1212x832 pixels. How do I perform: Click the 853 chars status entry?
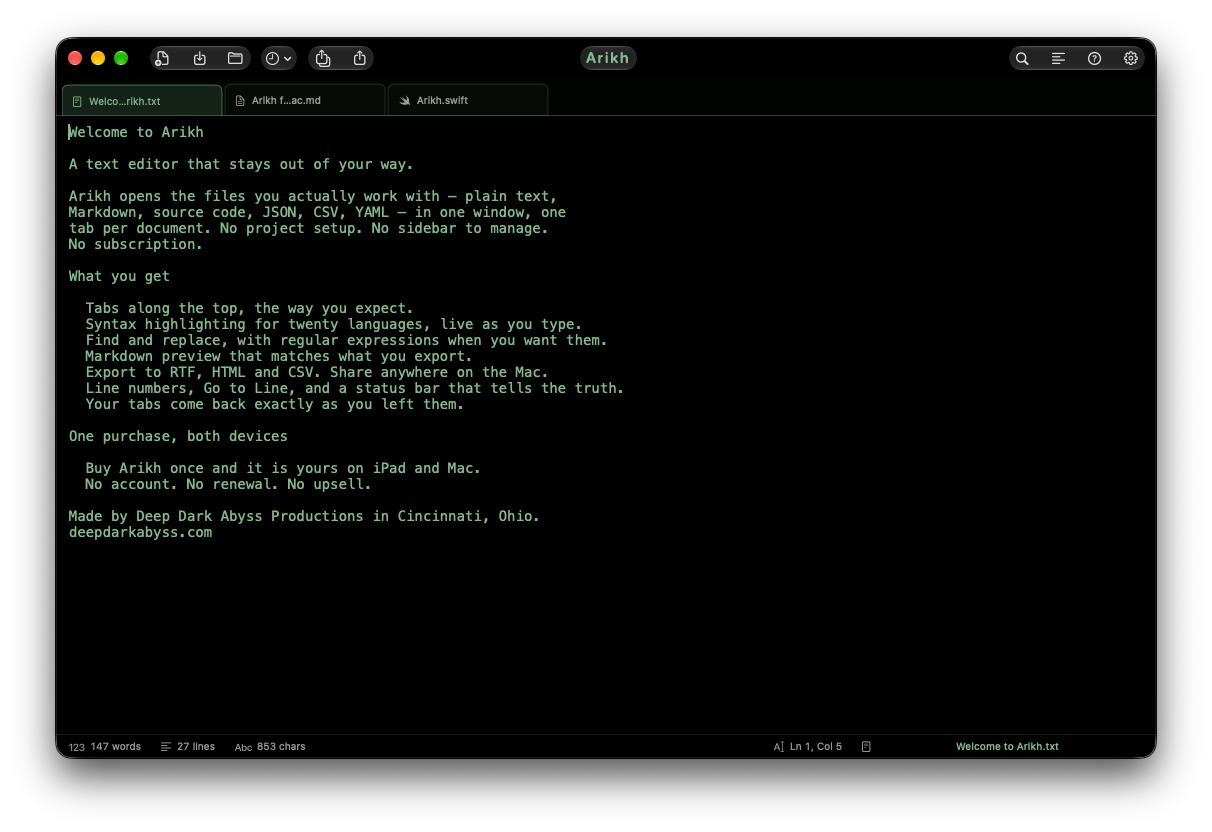click(281, 747)
